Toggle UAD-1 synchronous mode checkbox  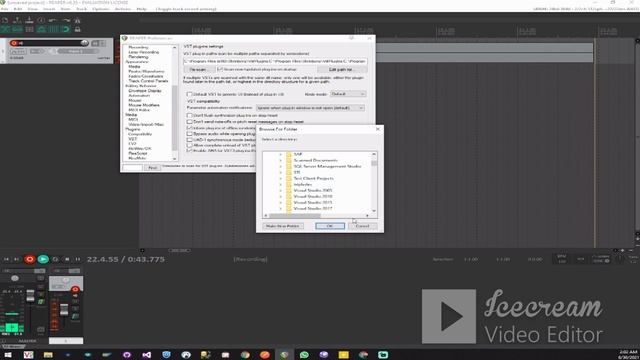[189, 140]
